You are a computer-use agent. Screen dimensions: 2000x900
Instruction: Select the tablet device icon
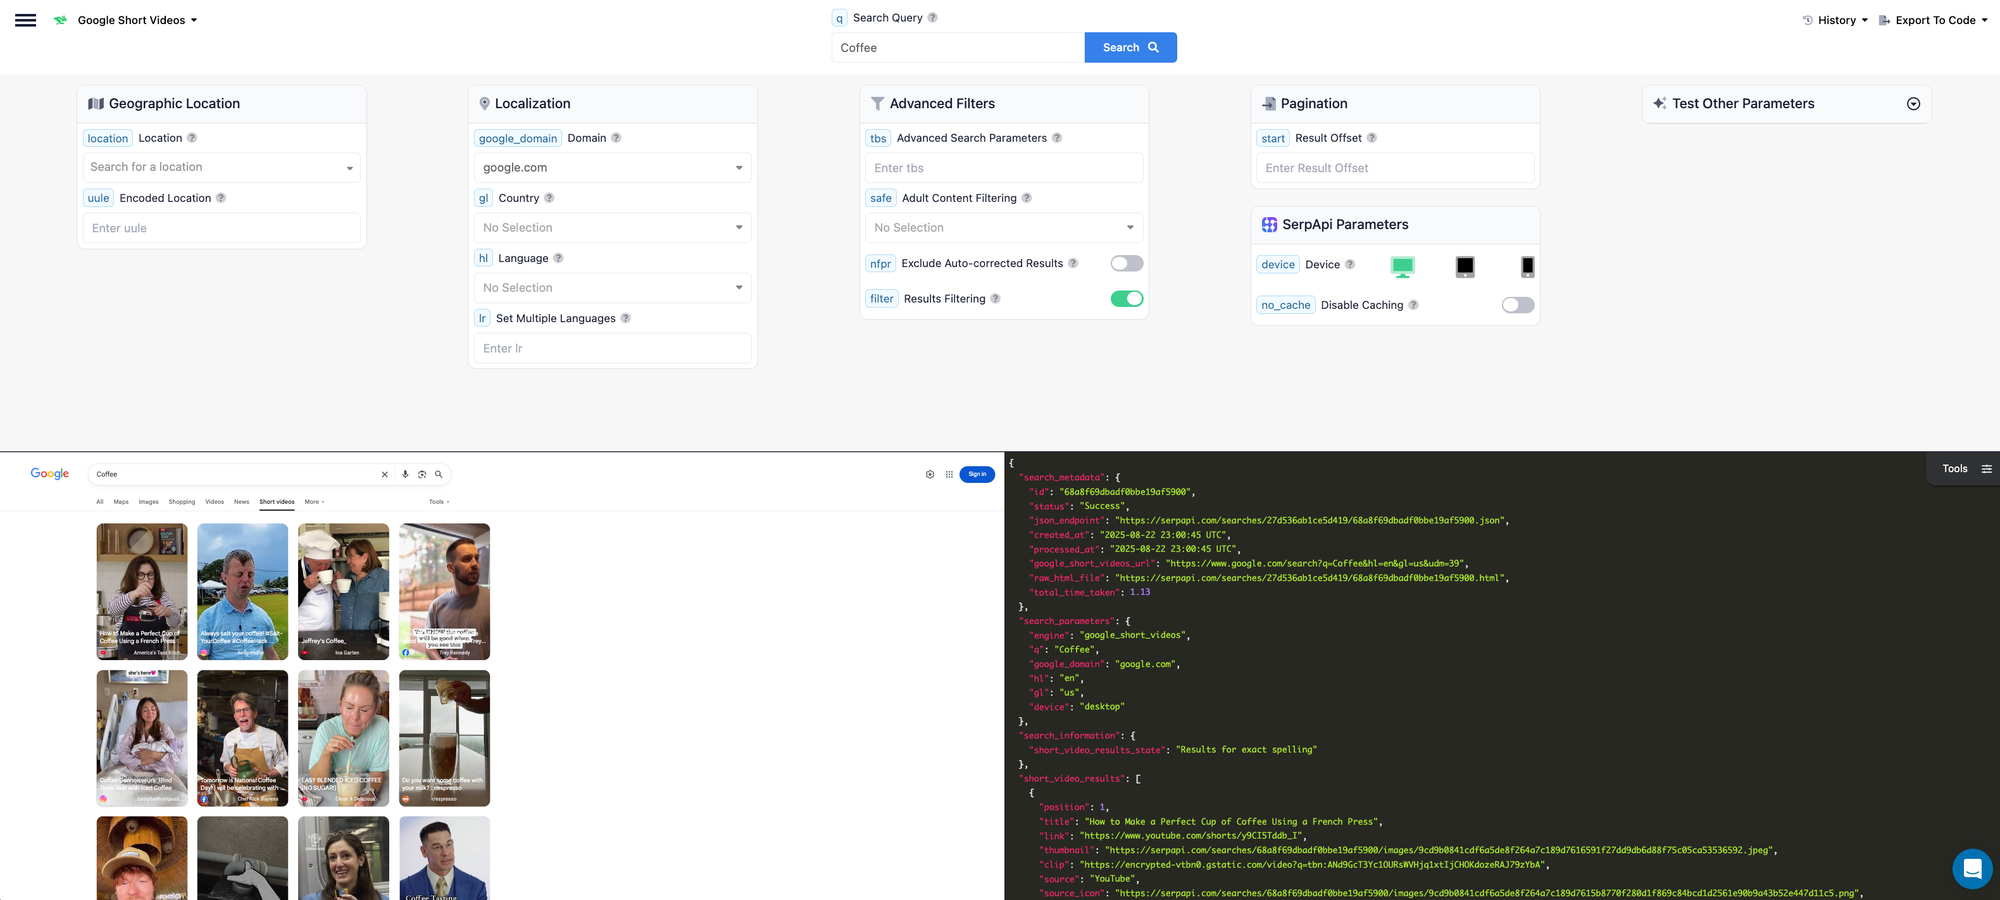click(1465, 266)
